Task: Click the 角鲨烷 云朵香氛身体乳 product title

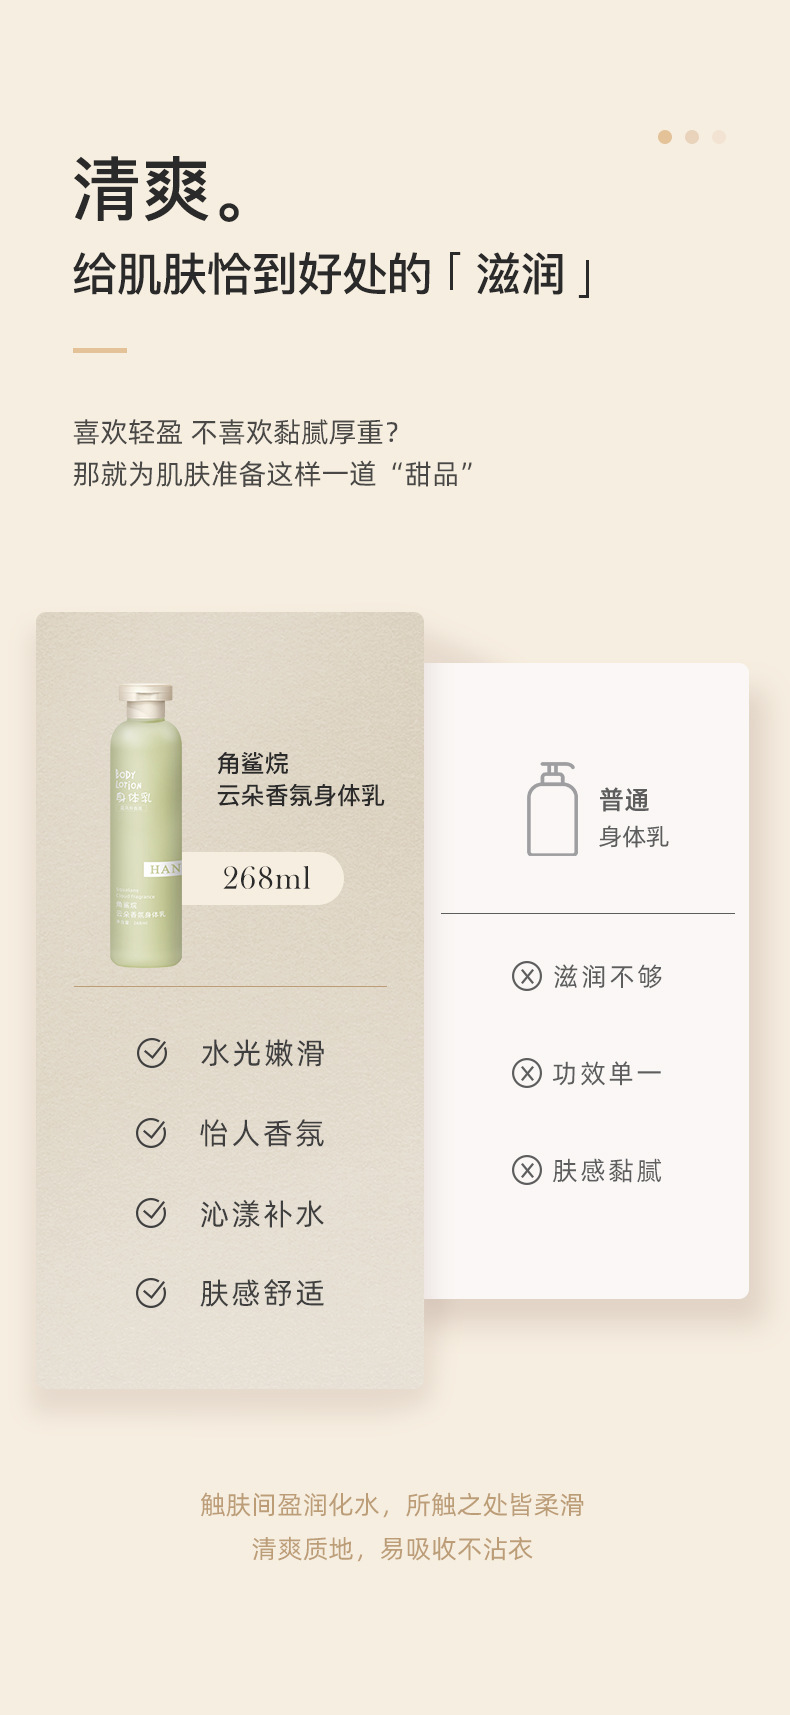Action: click(x=301, y=780)
